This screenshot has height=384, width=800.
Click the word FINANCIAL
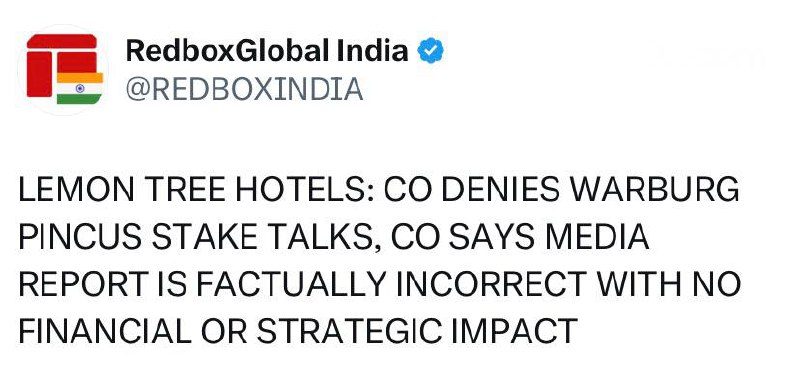[105, 331]
